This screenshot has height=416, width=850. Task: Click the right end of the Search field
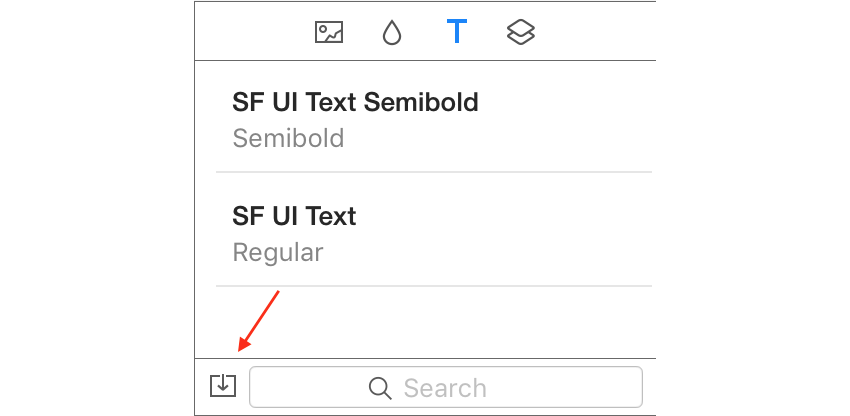click(623, 387)
